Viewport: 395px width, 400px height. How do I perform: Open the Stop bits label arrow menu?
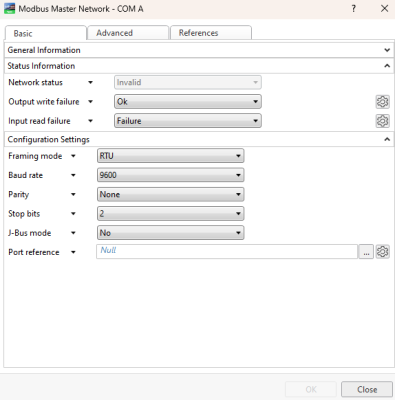[x=73, y=214]
